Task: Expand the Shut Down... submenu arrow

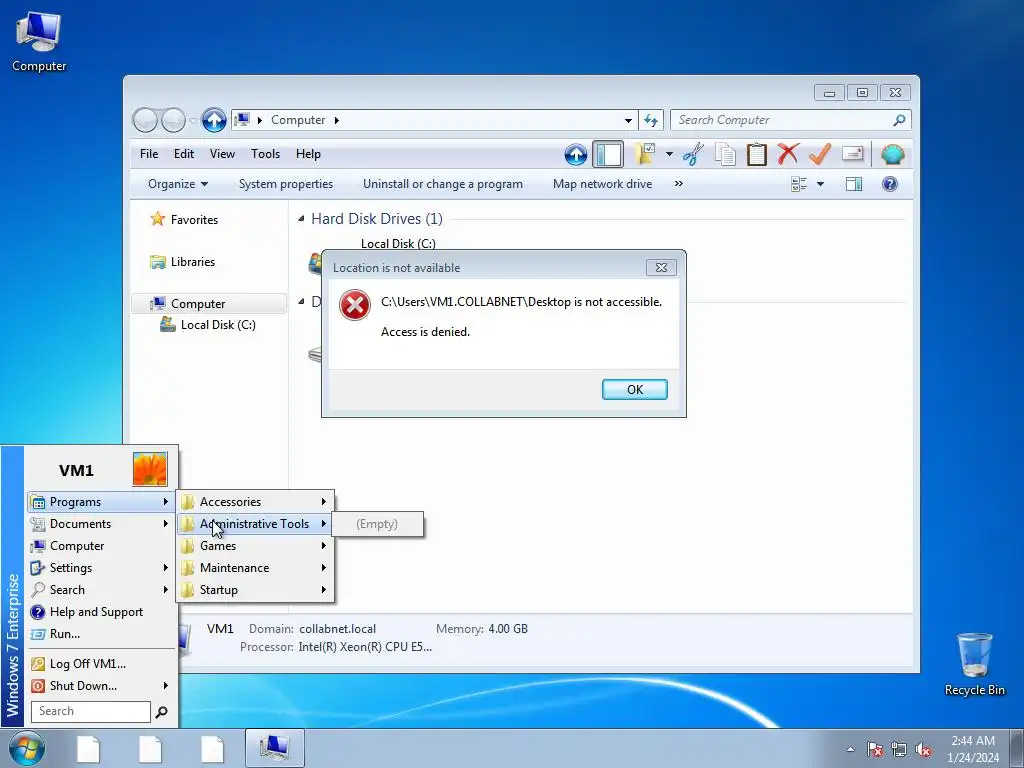Action: 166,686
